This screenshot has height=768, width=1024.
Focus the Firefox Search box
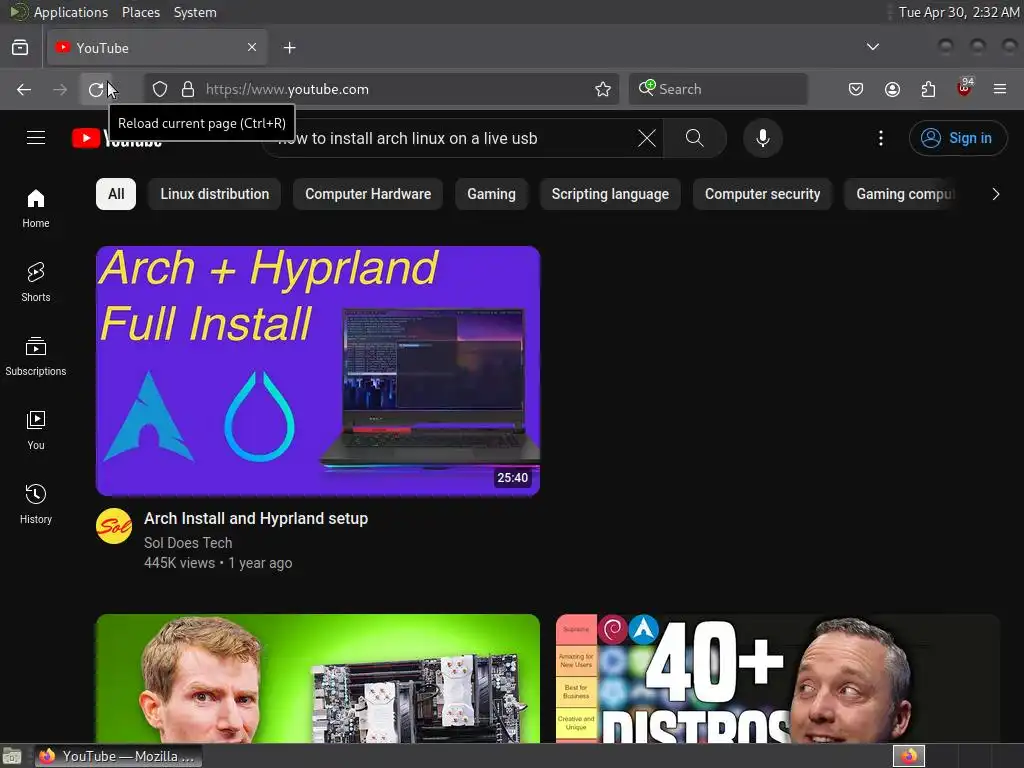pos(718,89)
